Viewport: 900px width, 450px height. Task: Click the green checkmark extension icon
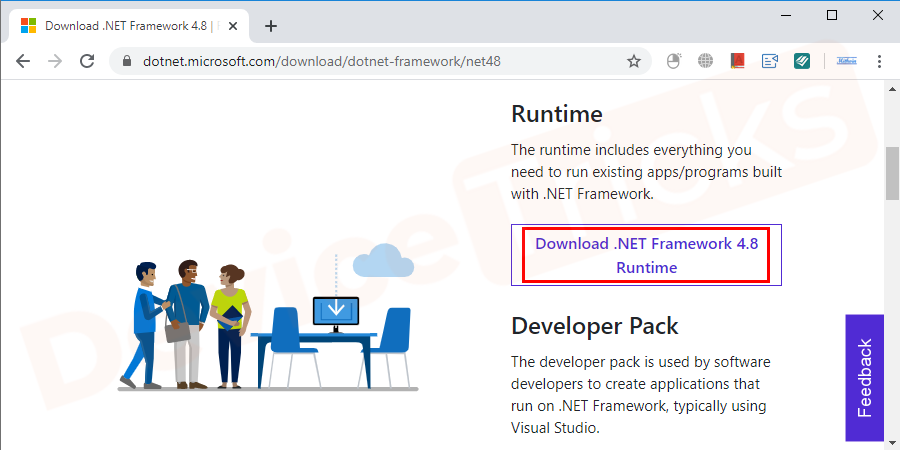[x=802, y=61]
